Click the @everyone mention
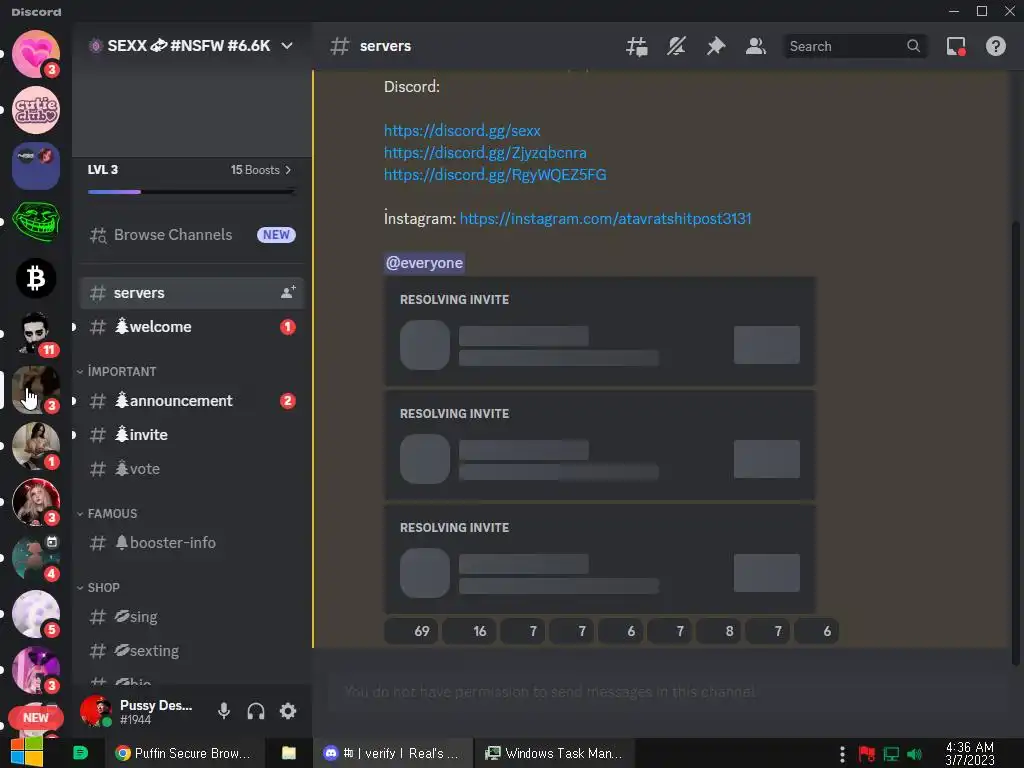The height and width of the screenshot is (768, 1024). 424,263
